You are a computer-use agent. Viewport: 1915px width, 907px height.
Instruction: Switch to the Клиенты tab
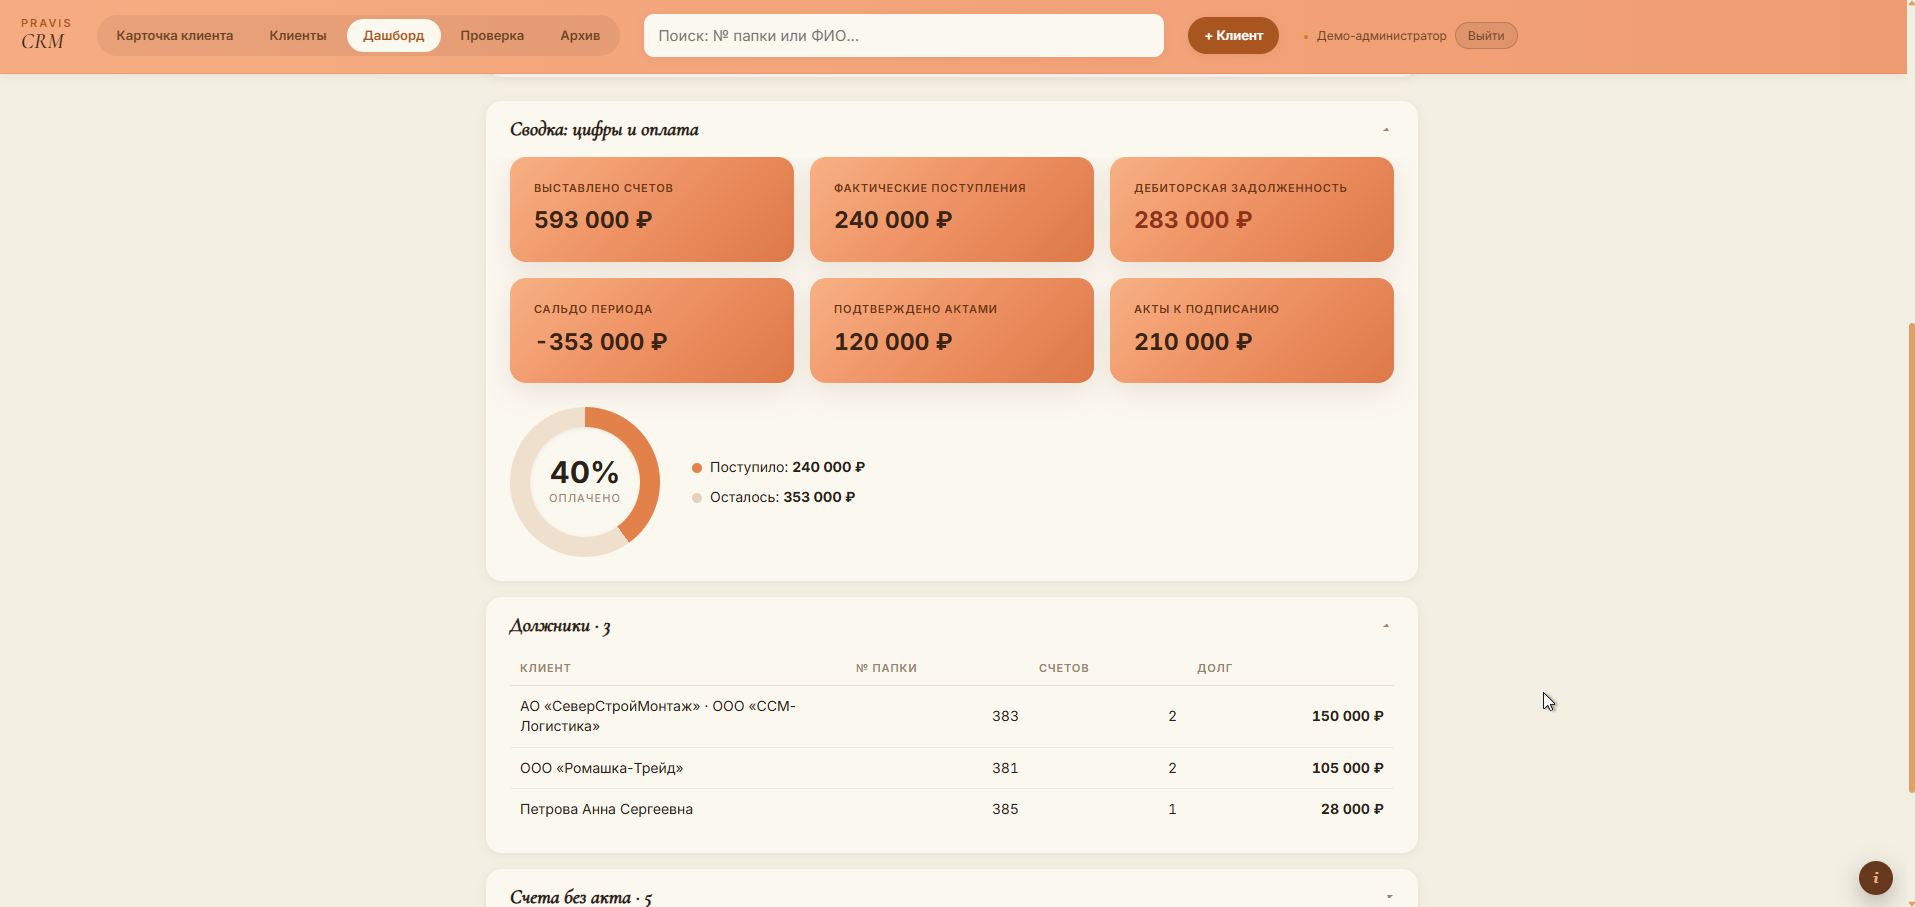pos(298,35)
